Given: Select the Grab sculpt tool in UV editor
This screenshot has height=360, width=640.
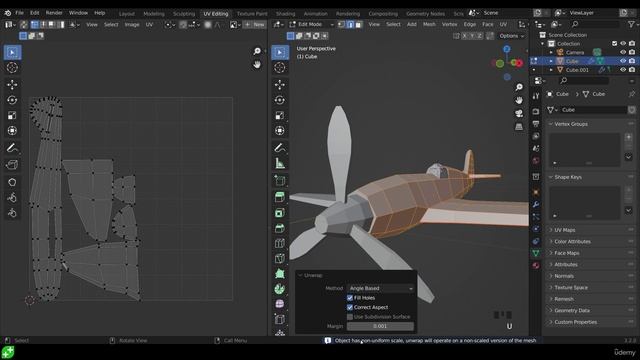Looking at the screenshot, I should (x=12, y=182).
